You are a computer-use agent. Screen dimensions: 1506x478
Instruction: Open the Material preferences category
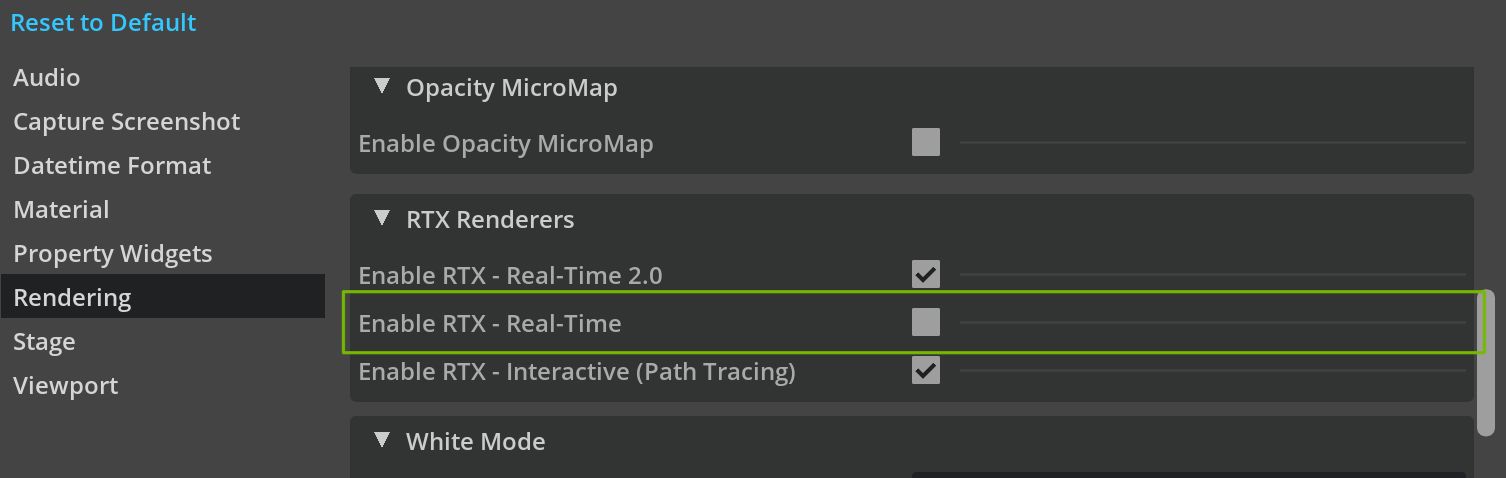61,210
